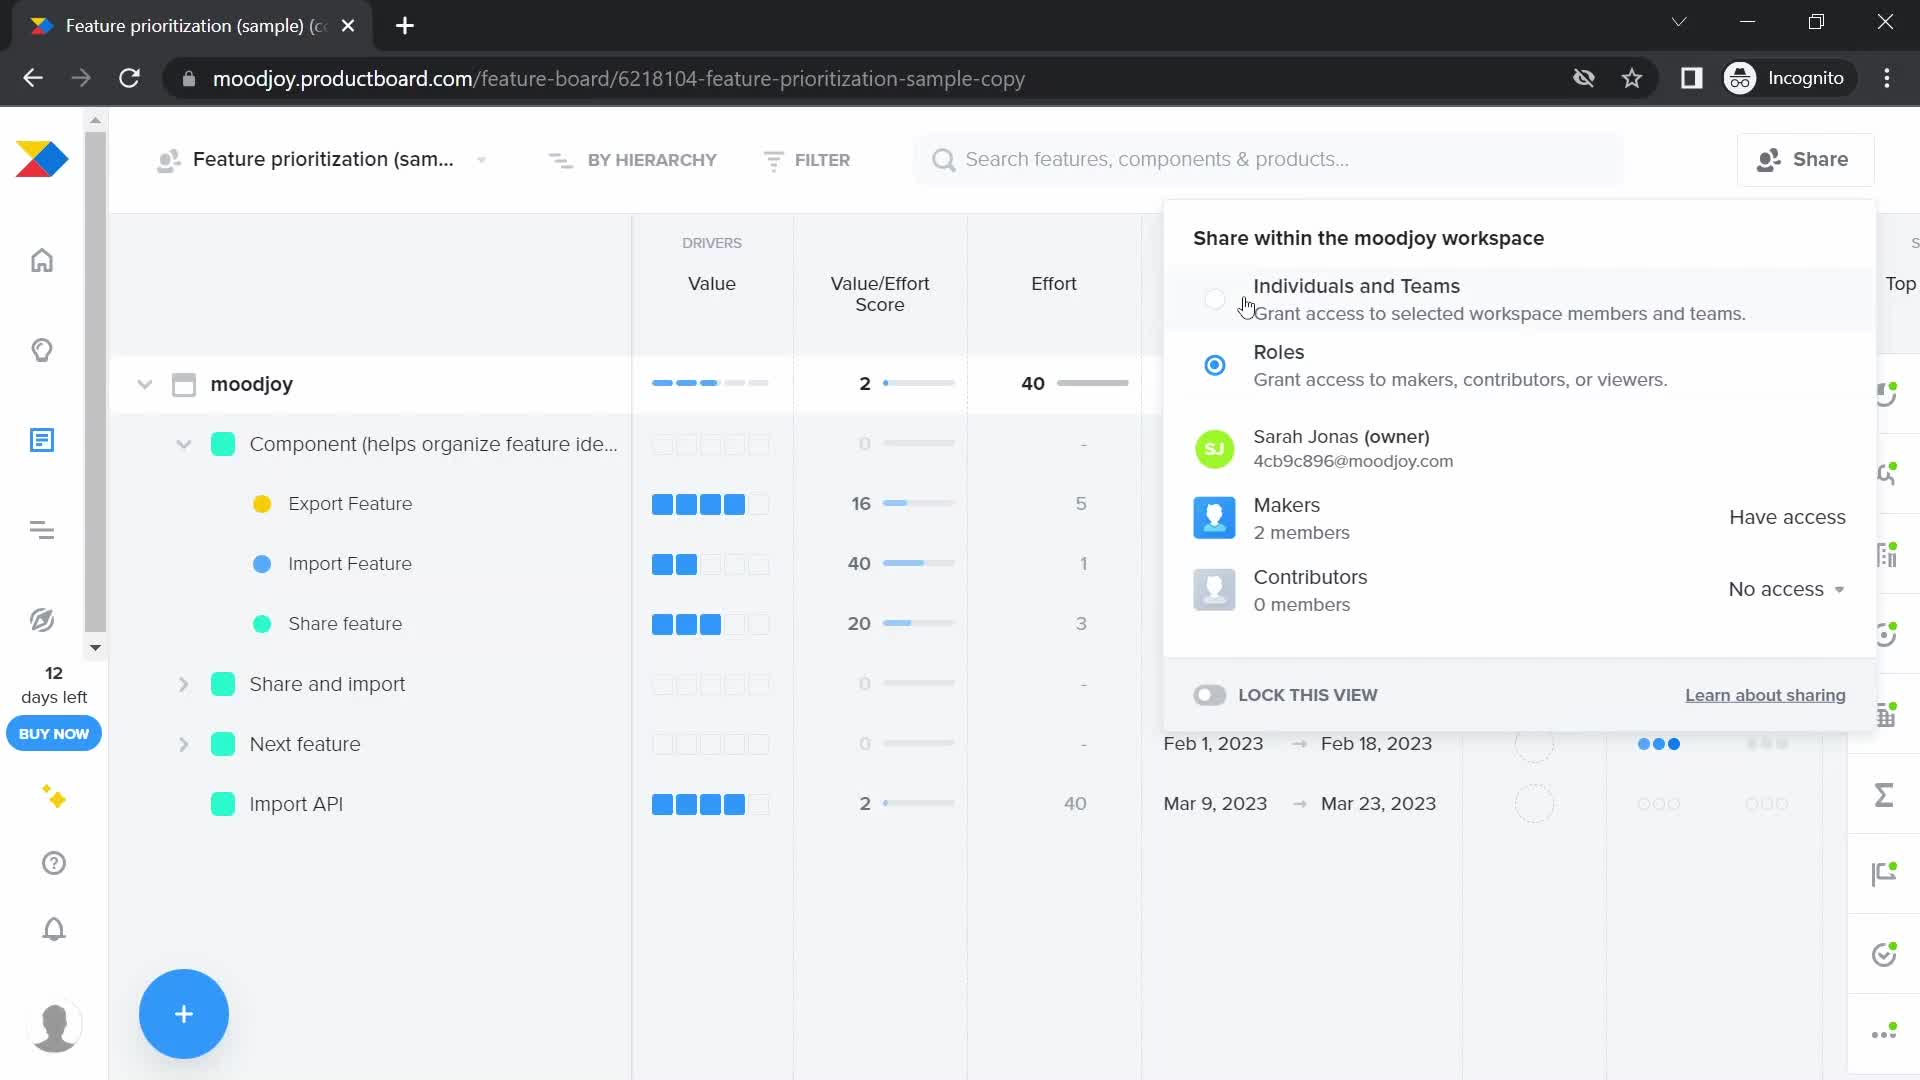This screenshot has width=1920, height=1080.
Task: Click the sidebar vertical scrollbar
Action: pyautogui.click(x=95, y=382)
